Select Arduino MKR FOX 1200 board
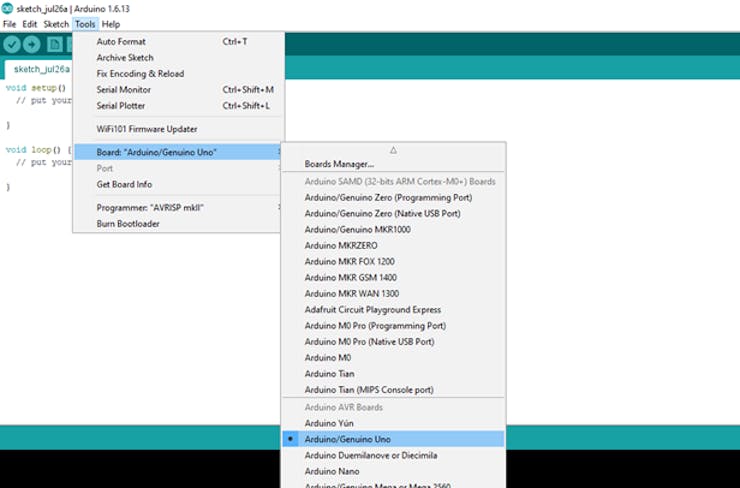This screenshot has height=488, width=740. (x=393, y=262)
